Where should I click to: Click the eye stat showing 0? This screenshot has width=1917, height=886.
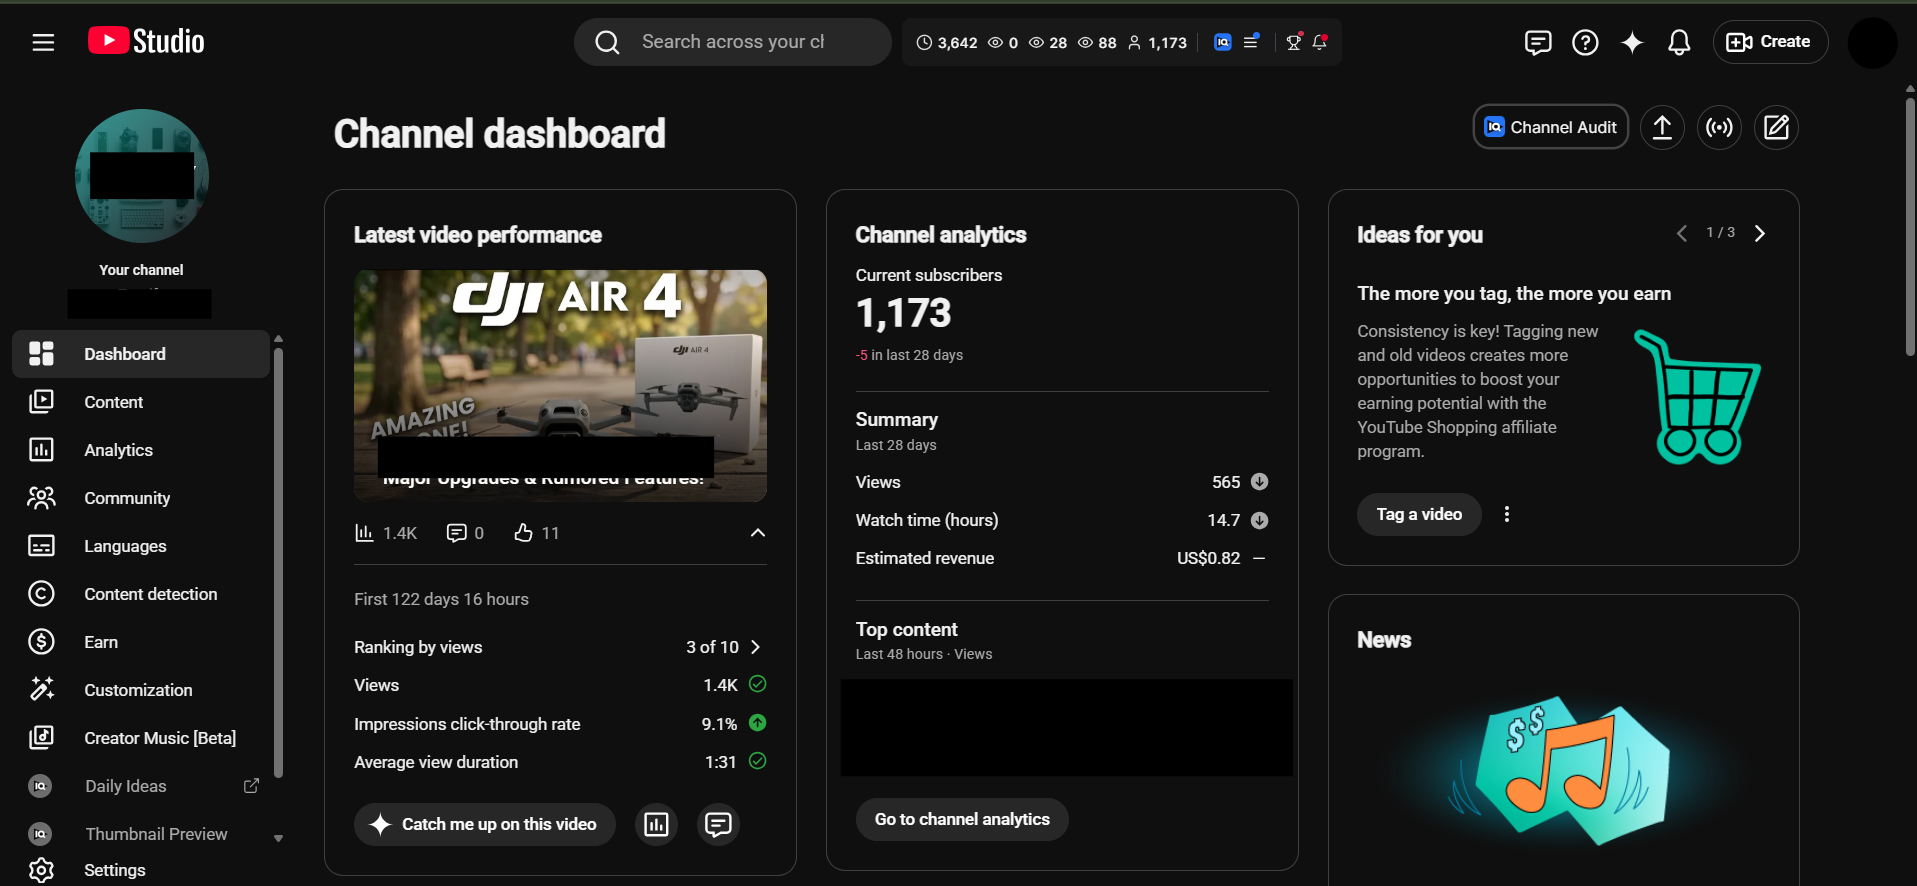click(1003, 43)
